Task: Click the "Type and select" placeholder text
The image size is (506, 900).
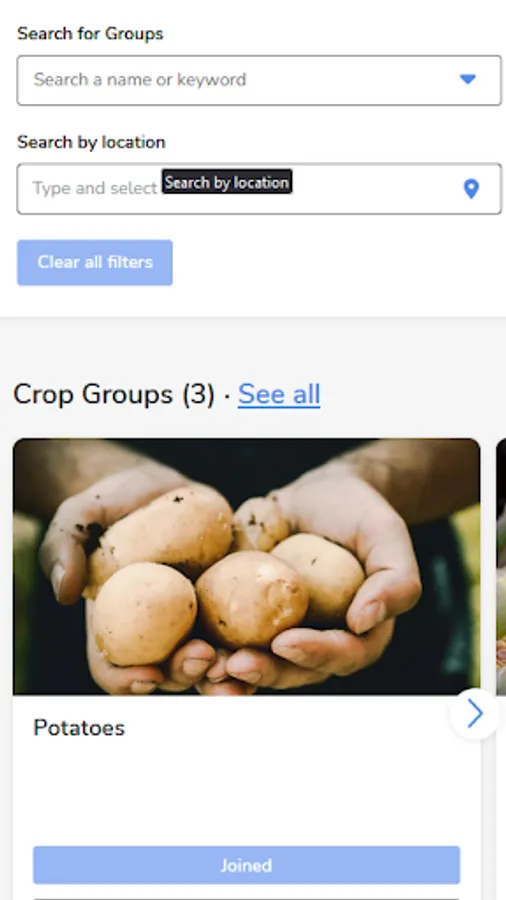Action: click(95, 188)
